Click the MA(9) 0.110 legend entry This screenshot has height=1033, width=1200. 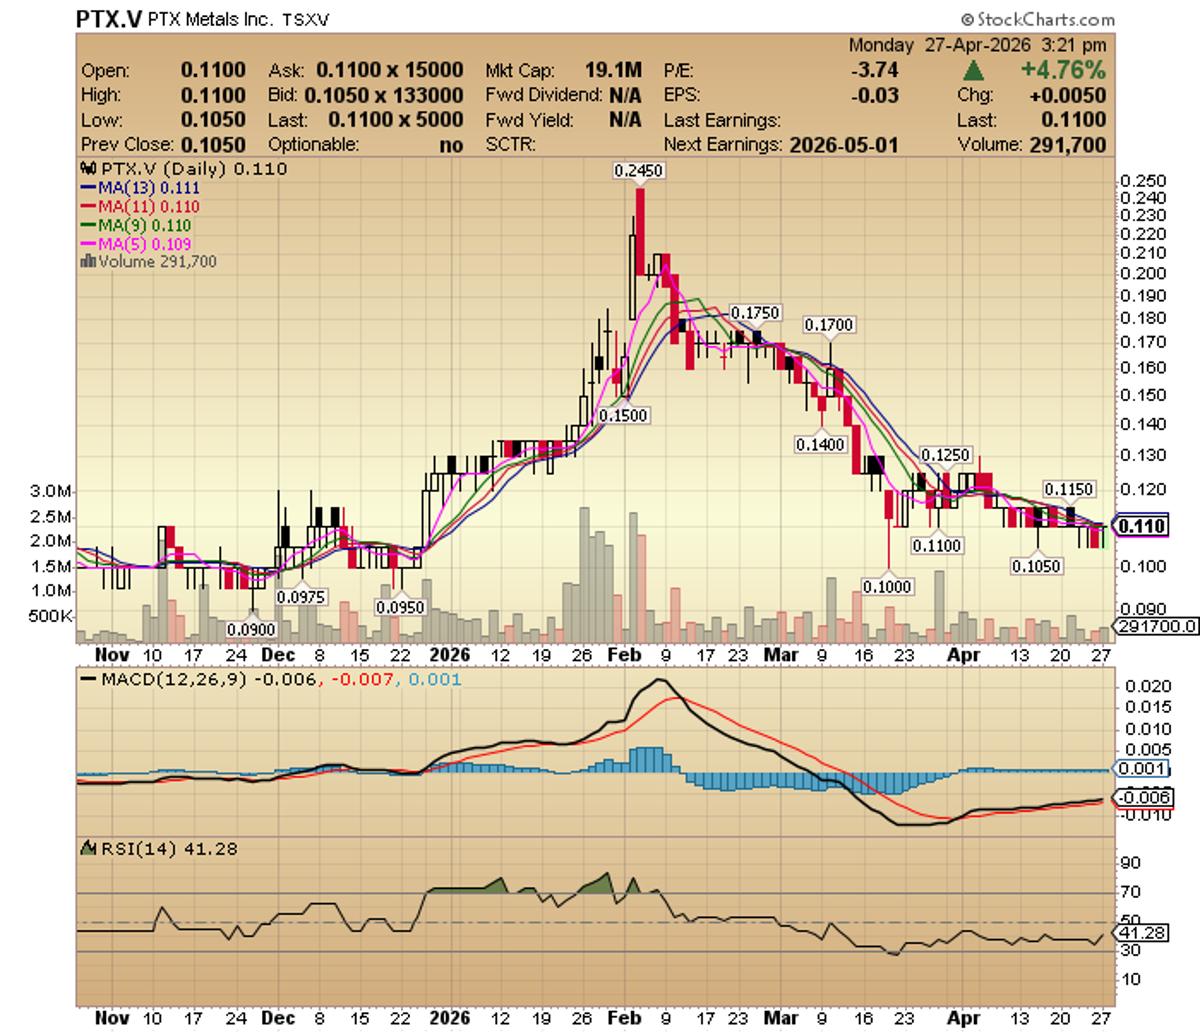click(135, 225)
